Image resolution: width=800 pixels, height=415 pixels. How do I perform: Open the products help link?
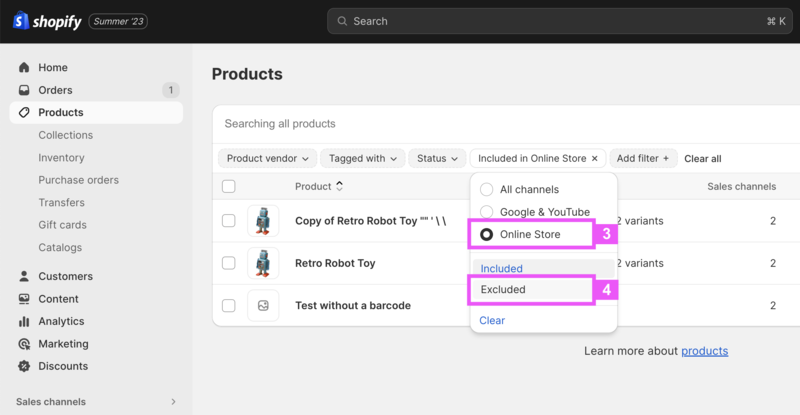coord(705,351)
